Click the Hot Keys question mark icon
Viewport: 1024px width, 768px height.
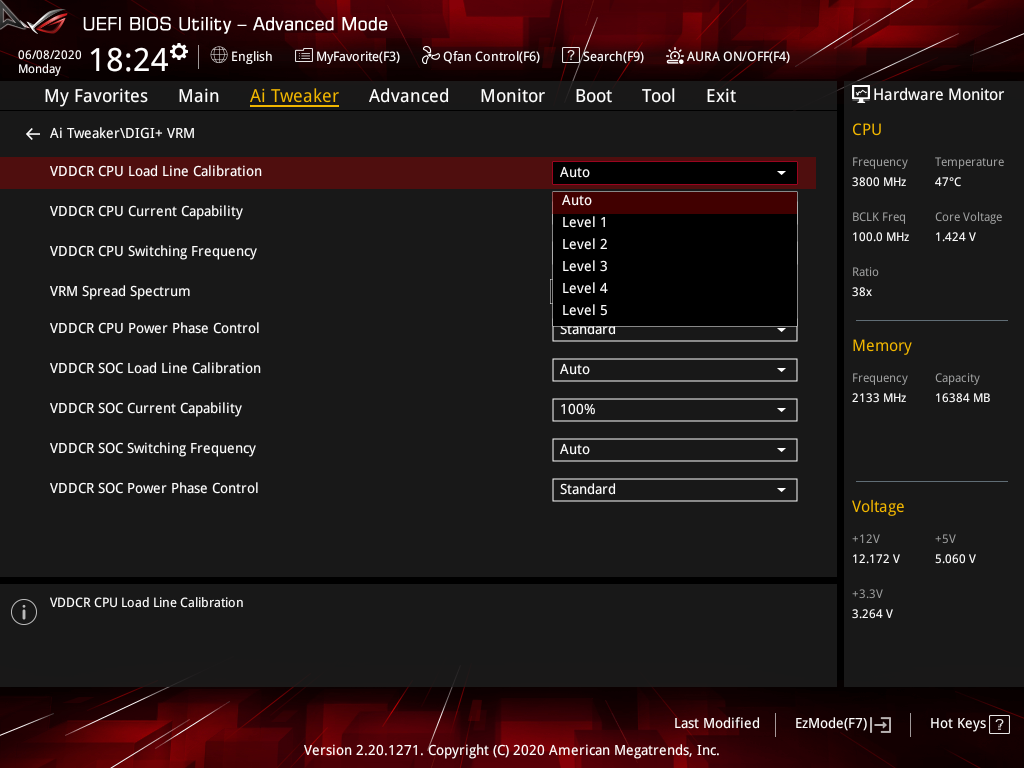point(999,724)
